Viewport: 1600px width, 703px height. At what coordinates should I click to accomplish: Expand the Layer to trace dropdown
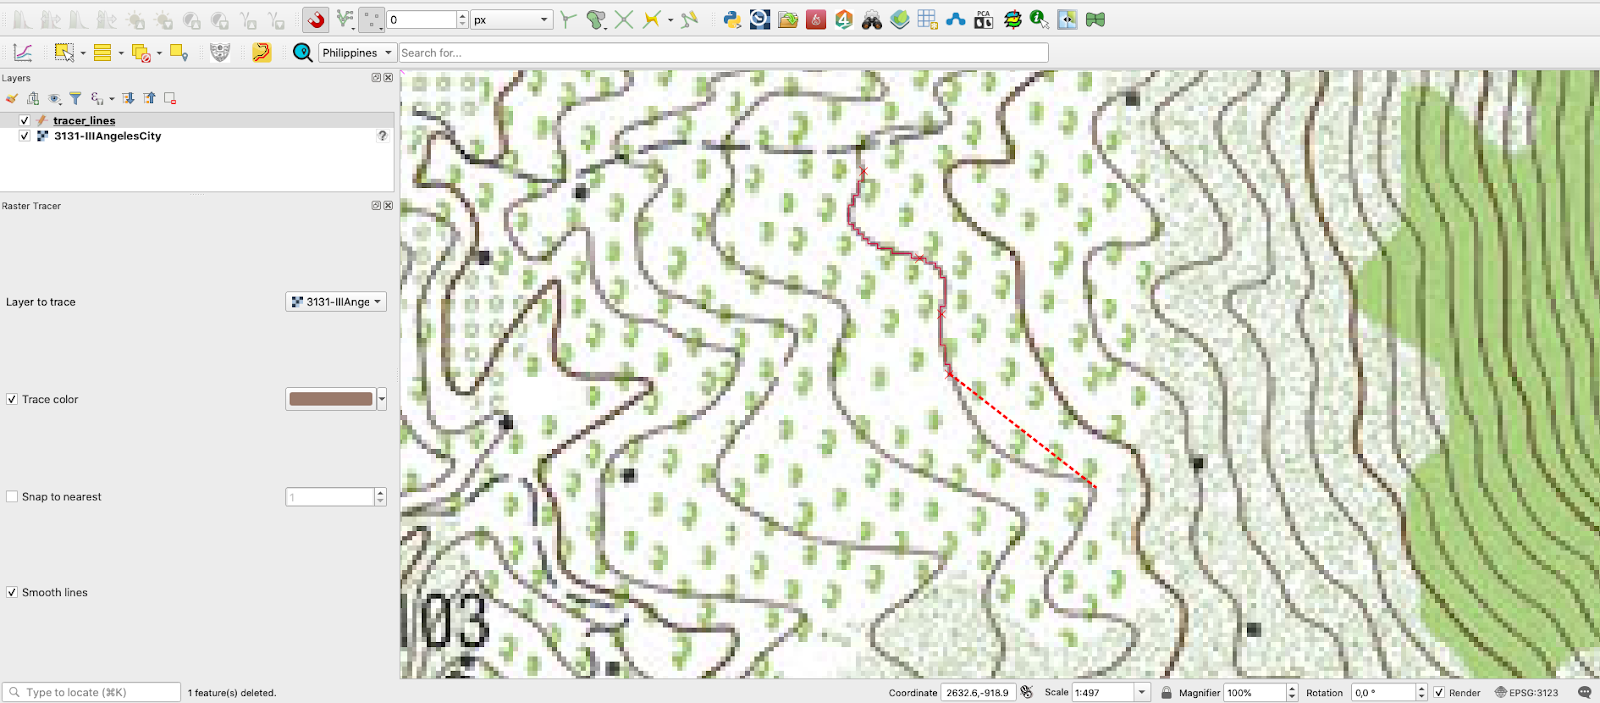coord(336,302)
